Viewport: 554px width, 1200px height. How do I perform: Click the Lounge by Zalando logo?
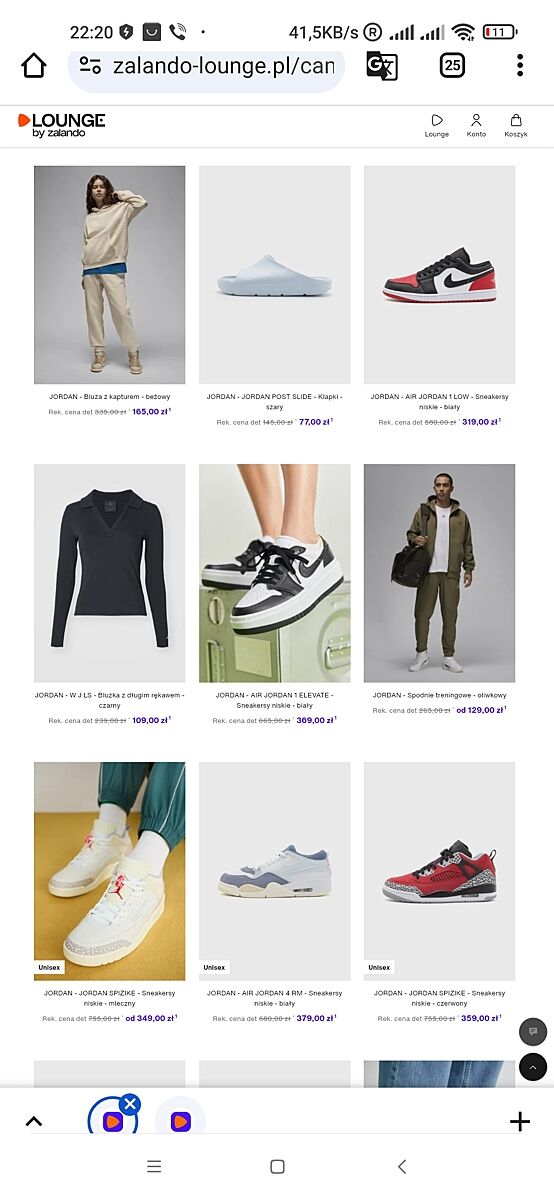click(x=61, y=125)
